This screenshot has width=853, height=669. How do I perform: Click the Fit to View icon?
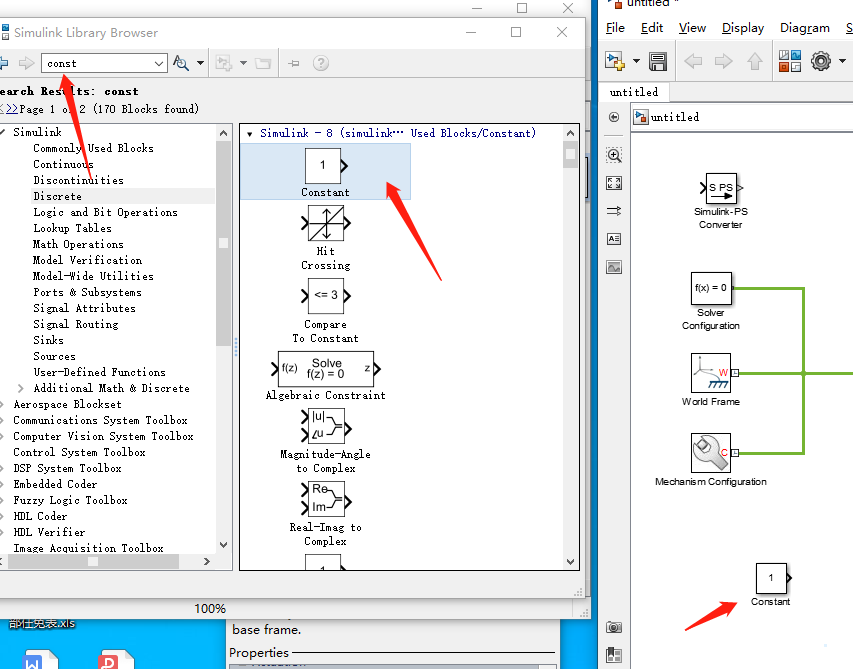[615, 183]
